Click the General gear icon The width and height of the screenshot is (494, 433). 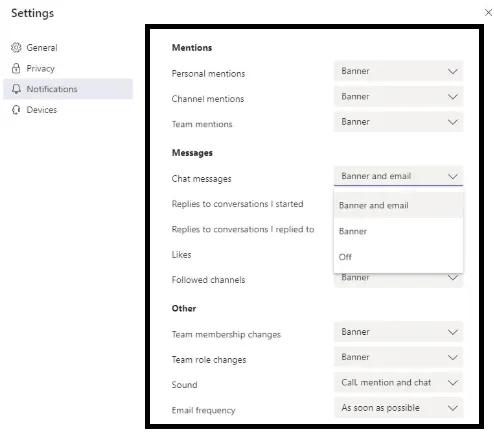[x=16, y=48]
